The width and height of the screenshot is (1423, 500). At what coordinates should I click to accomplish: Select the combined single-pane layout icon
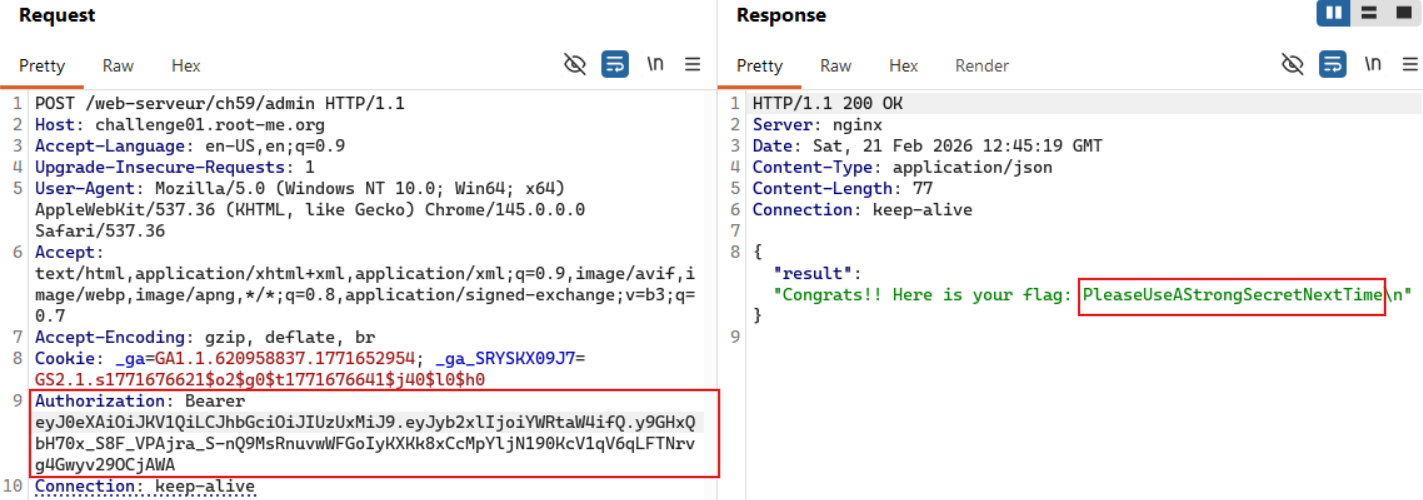pos(1402,14)
